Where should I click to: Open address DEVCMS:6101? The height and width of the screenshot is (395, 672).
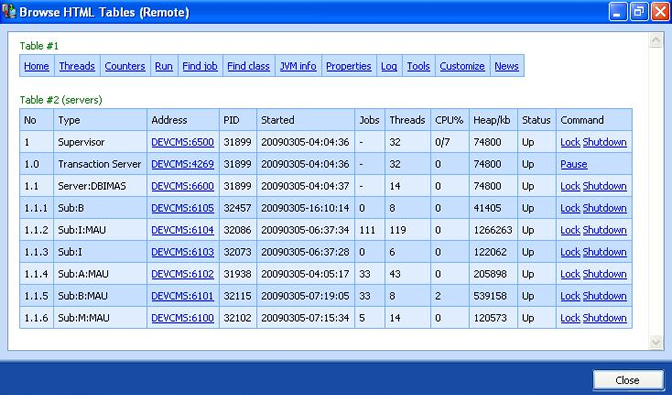pos(183,296)
